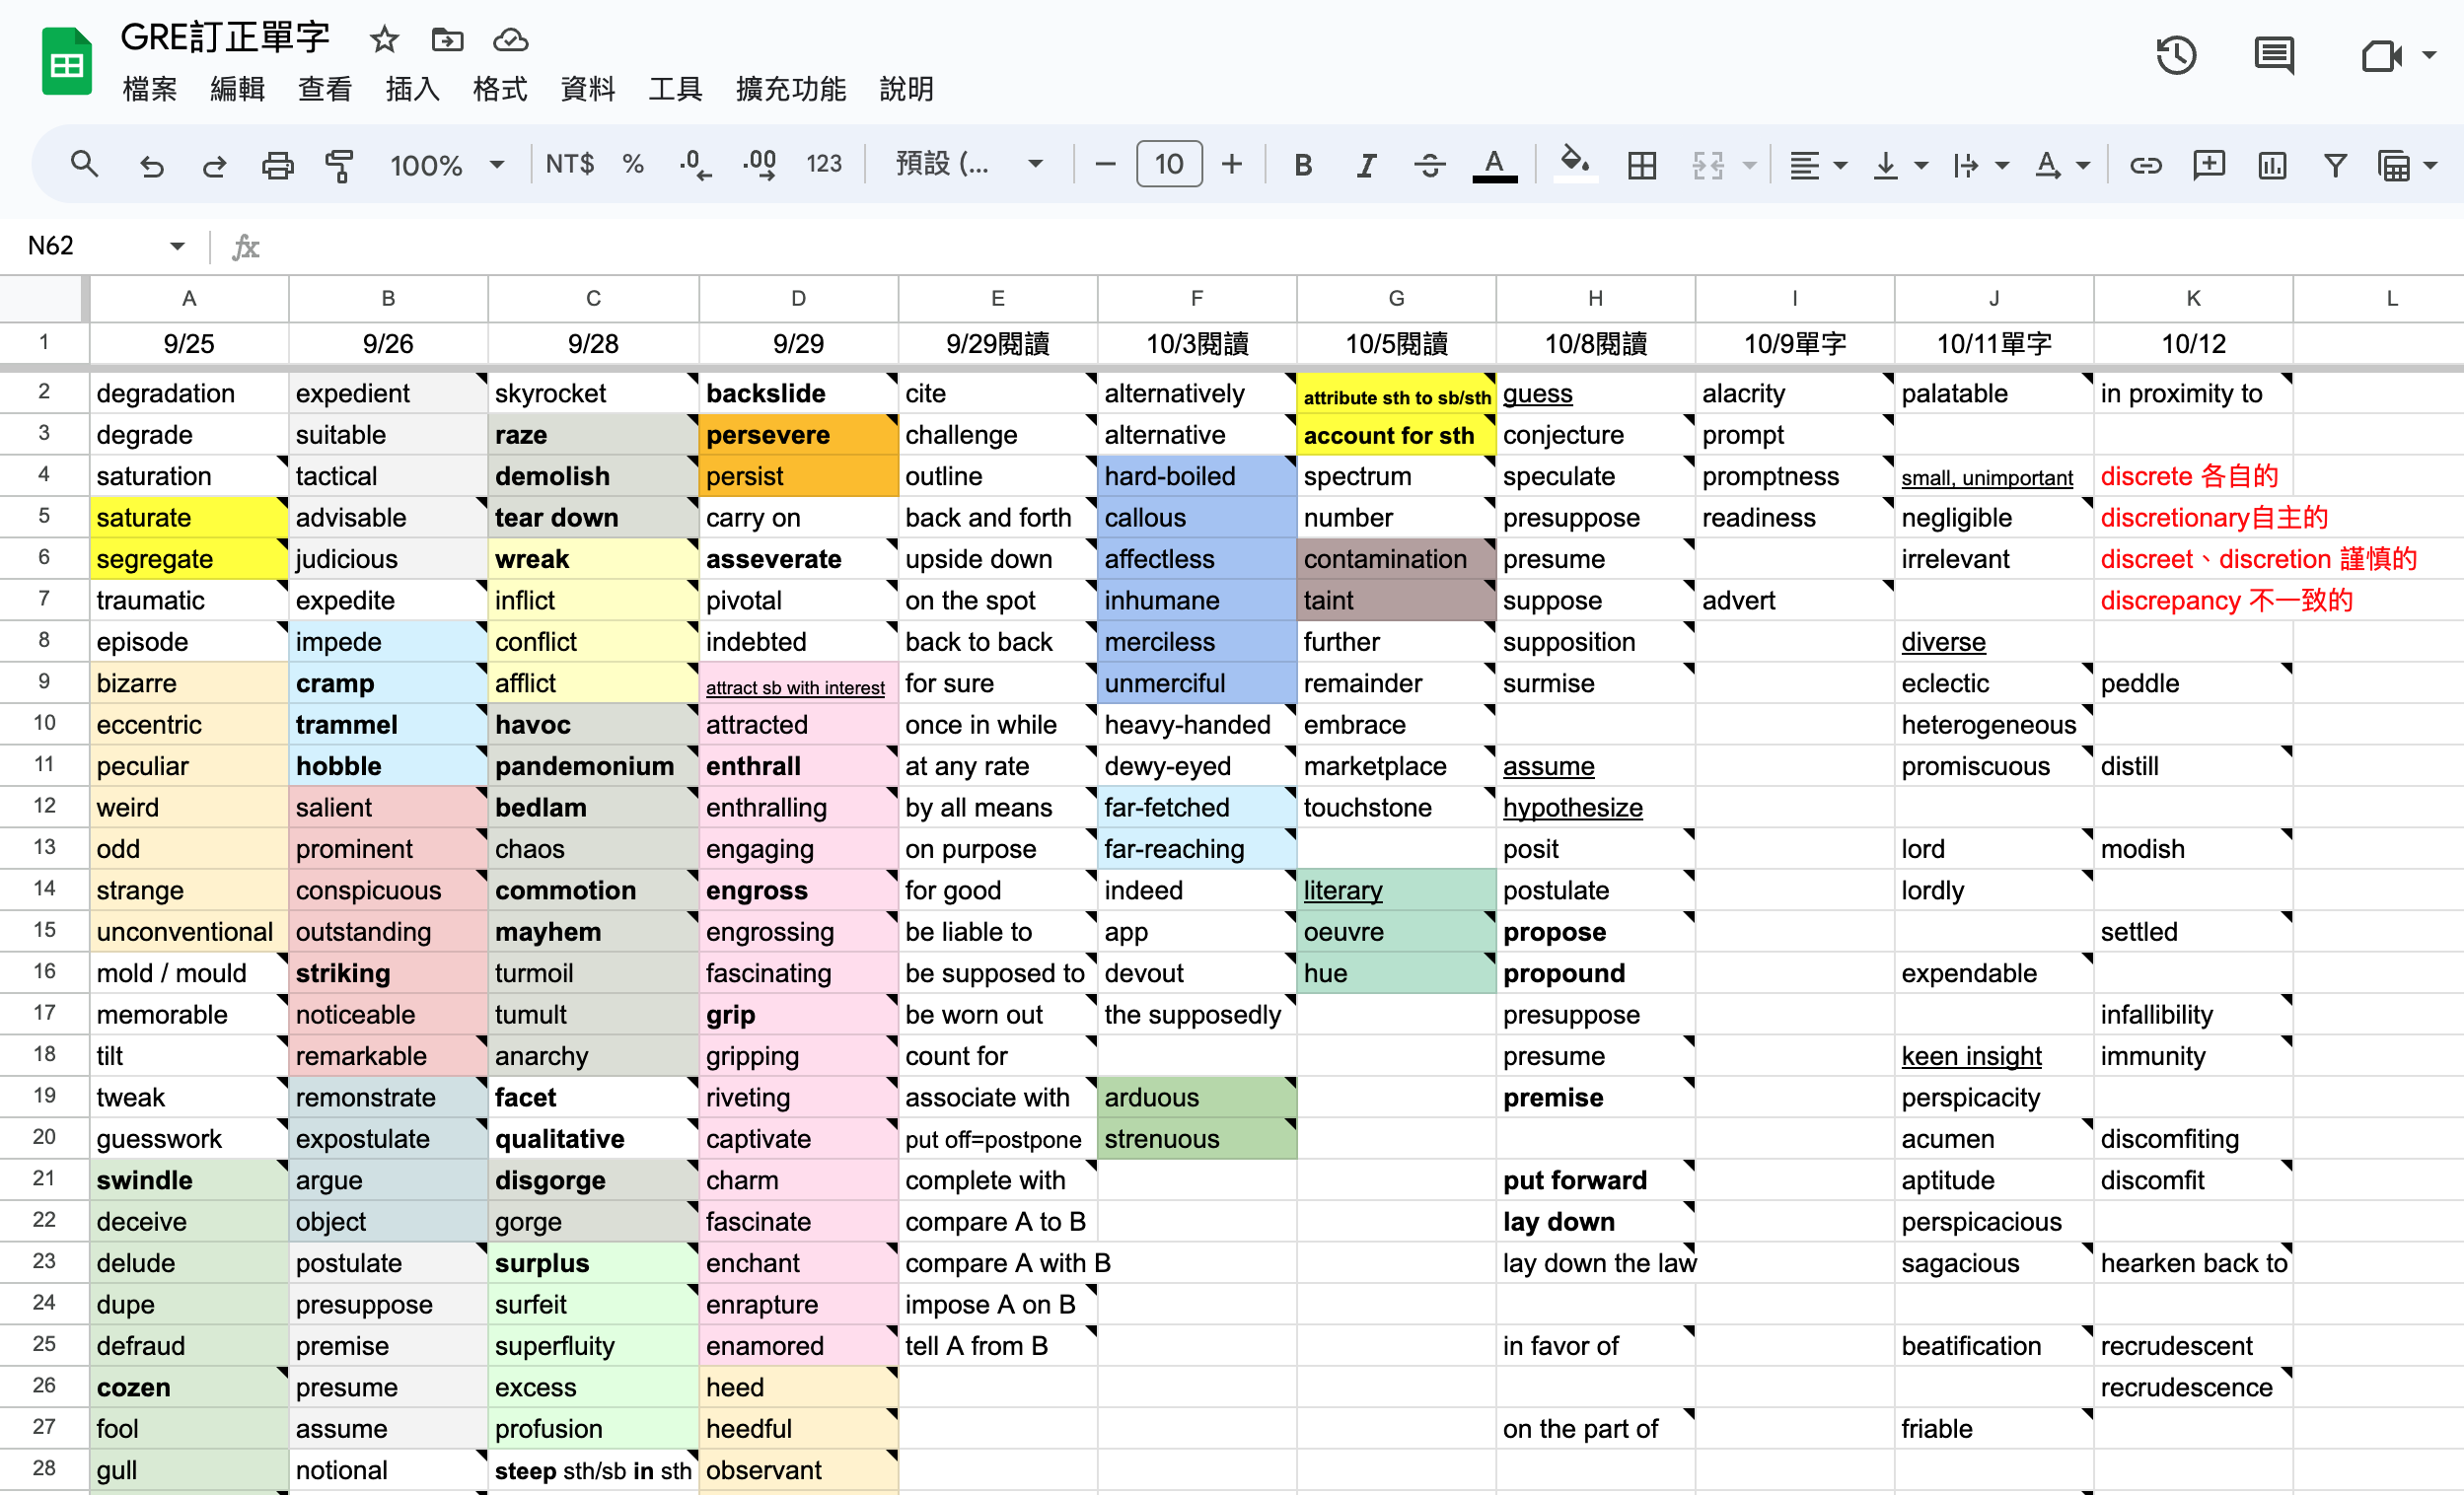Insert a comment from toolbar
Viewport: 2464px width, 1495px height.
coord(2208,165)
